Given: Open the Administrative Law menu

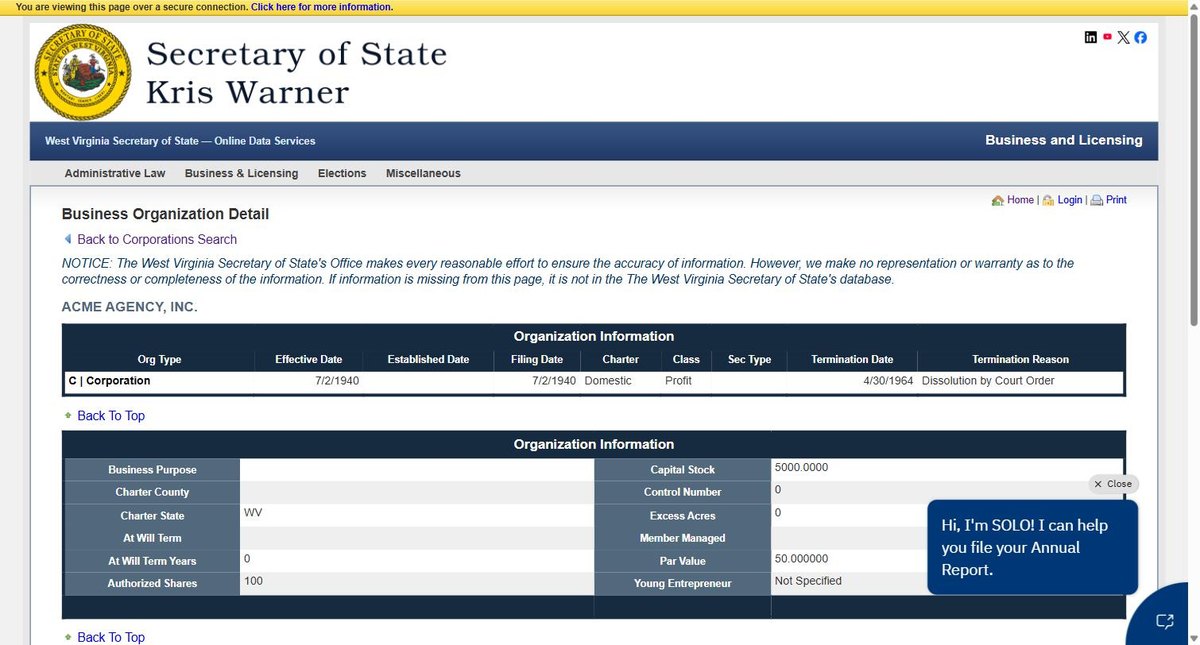Looking at the screenshot, I should coord(115,173).
